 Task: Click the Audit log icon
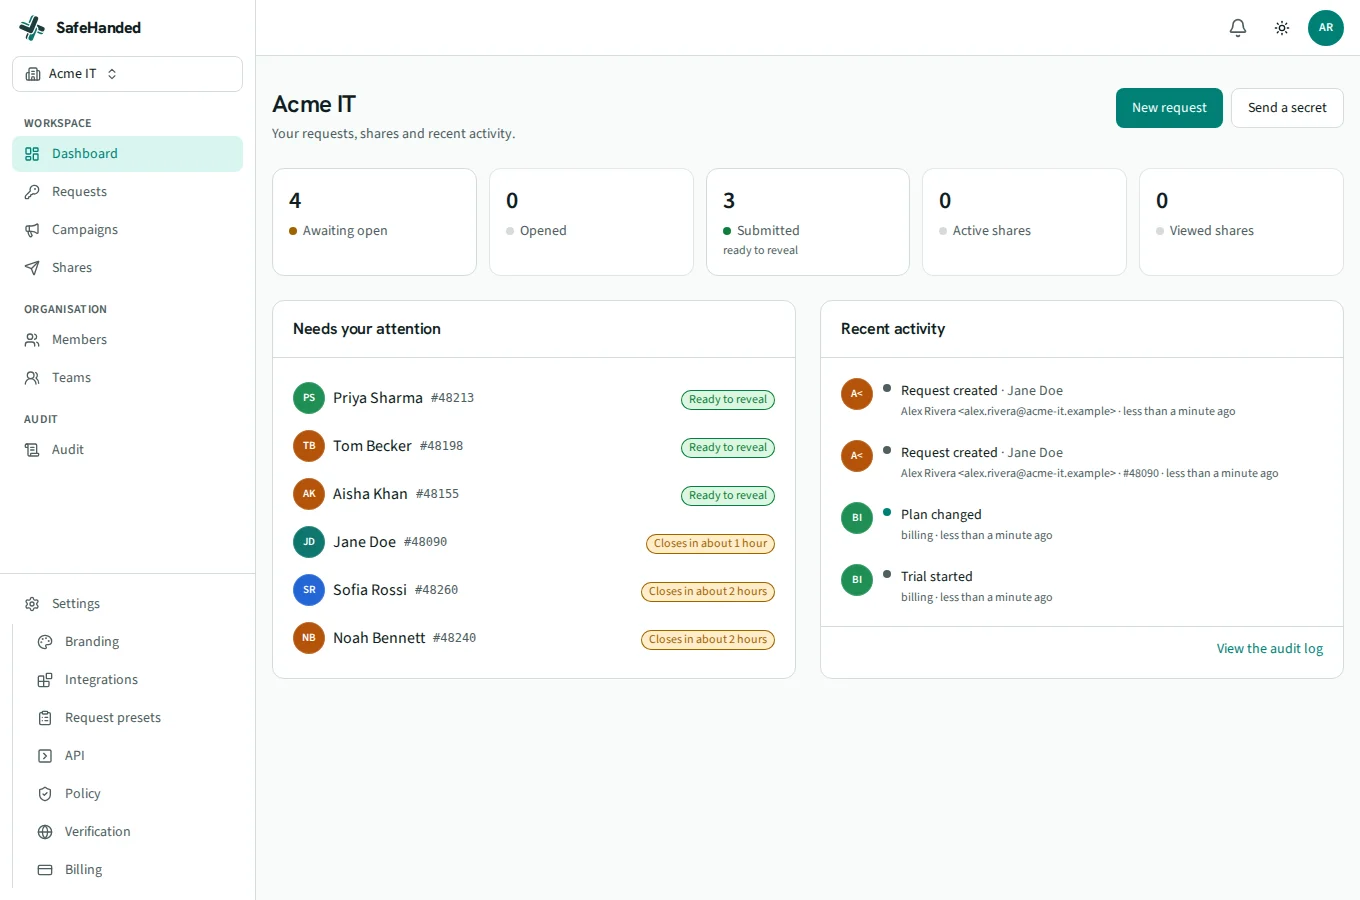pos(32,450)
